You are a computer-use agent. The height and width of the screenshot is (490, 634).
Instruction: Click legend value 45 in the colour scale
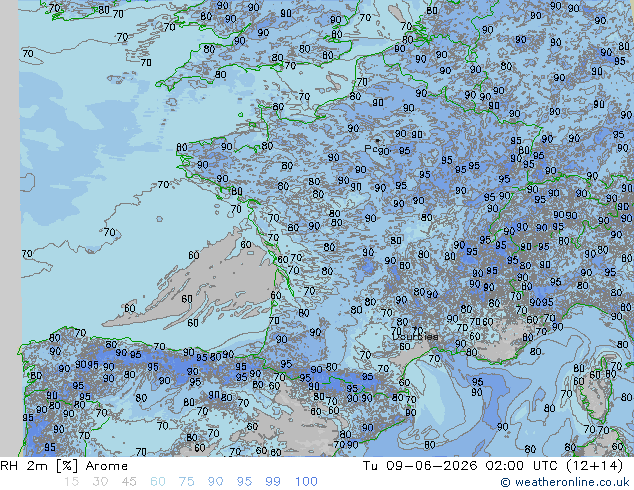click(x=129, y=482)
